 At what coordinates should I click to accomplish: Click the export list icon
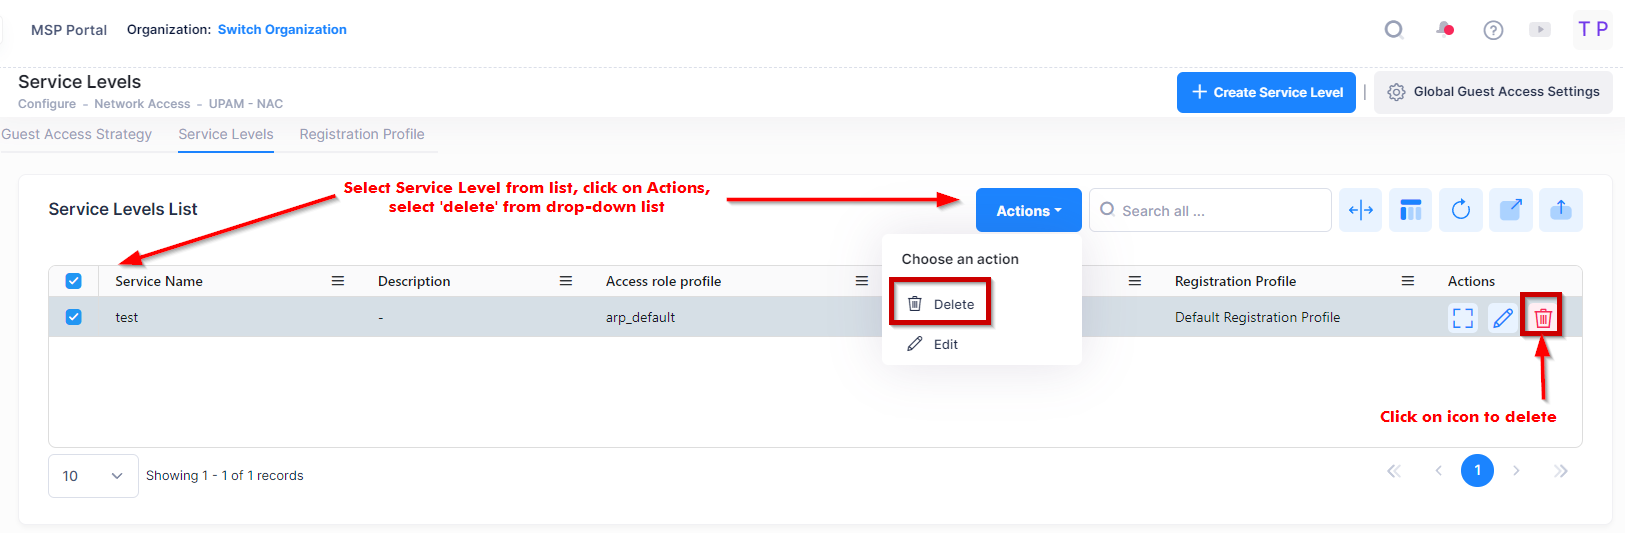tap(1510, 210)
